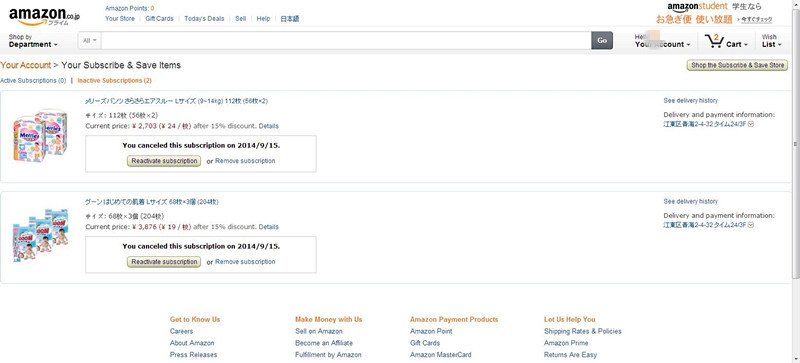Switch language to 日本語
This screenshot has width=800, height=363.
[290, 18]
